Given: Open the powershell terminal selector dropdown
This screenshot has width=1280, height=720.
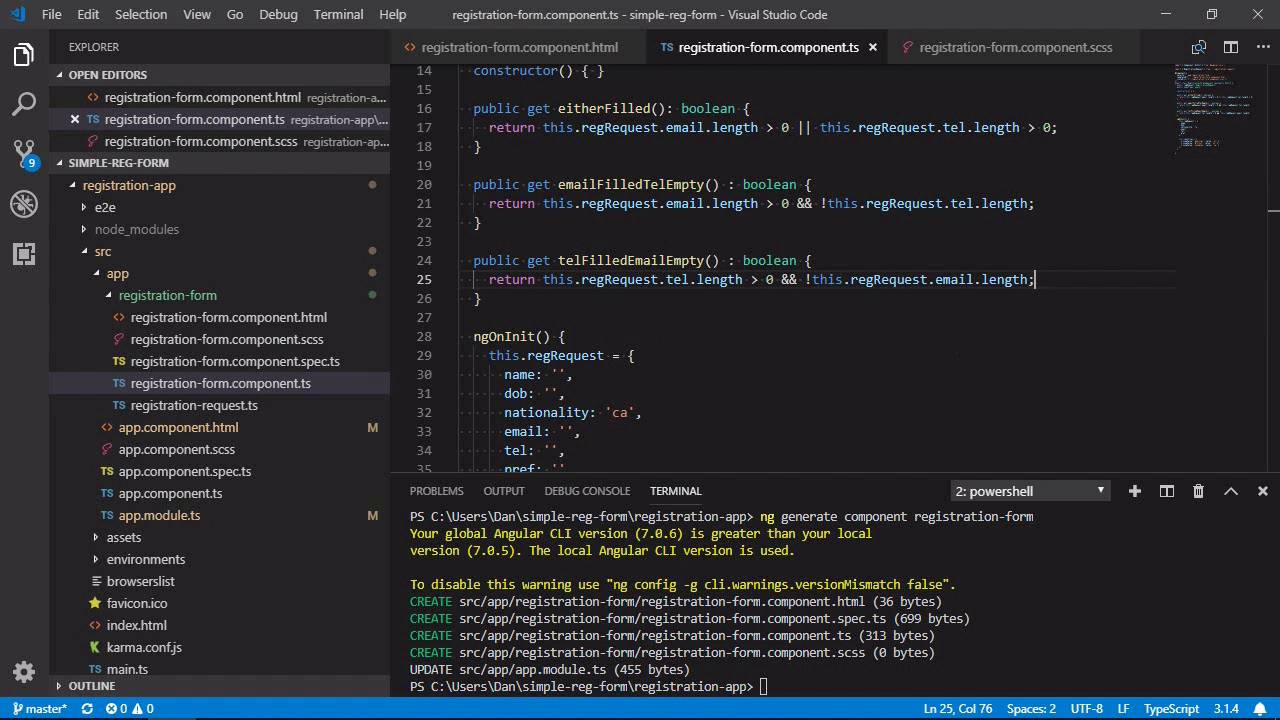Looking at the screenshot, I should pyautogui.click(x=1030, y=491).
